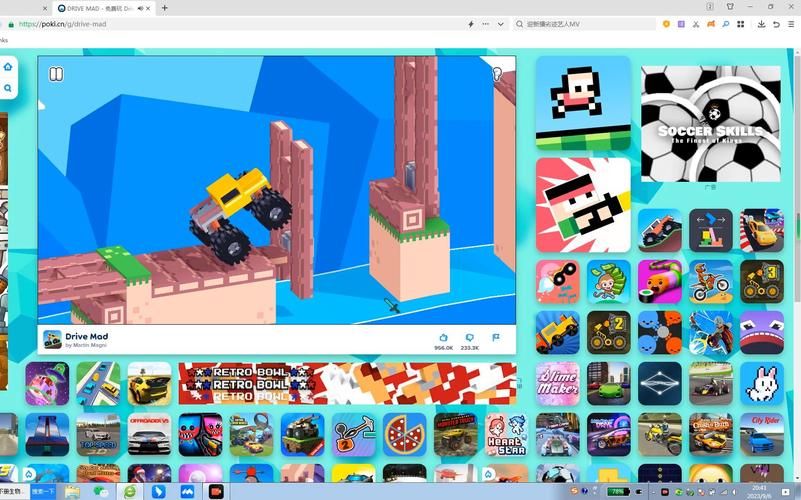Open the Moto bike game numbered 2
This screenshot has height=500, width=801.
tap(608, 332)
